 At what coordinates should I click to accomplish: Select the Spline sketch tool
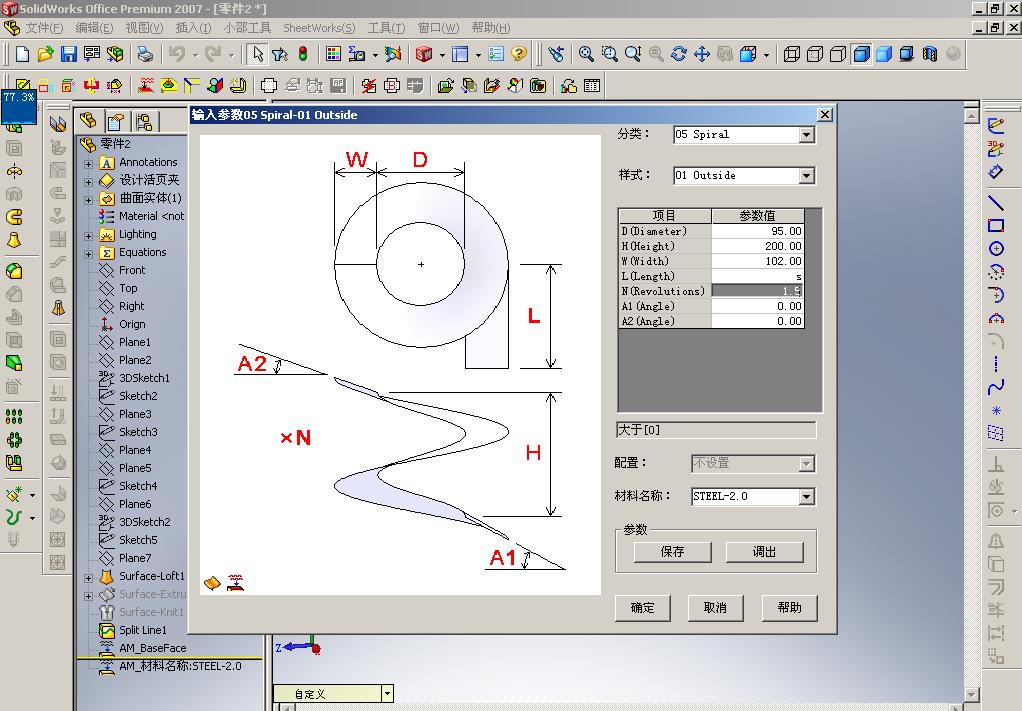click(995, 388)
